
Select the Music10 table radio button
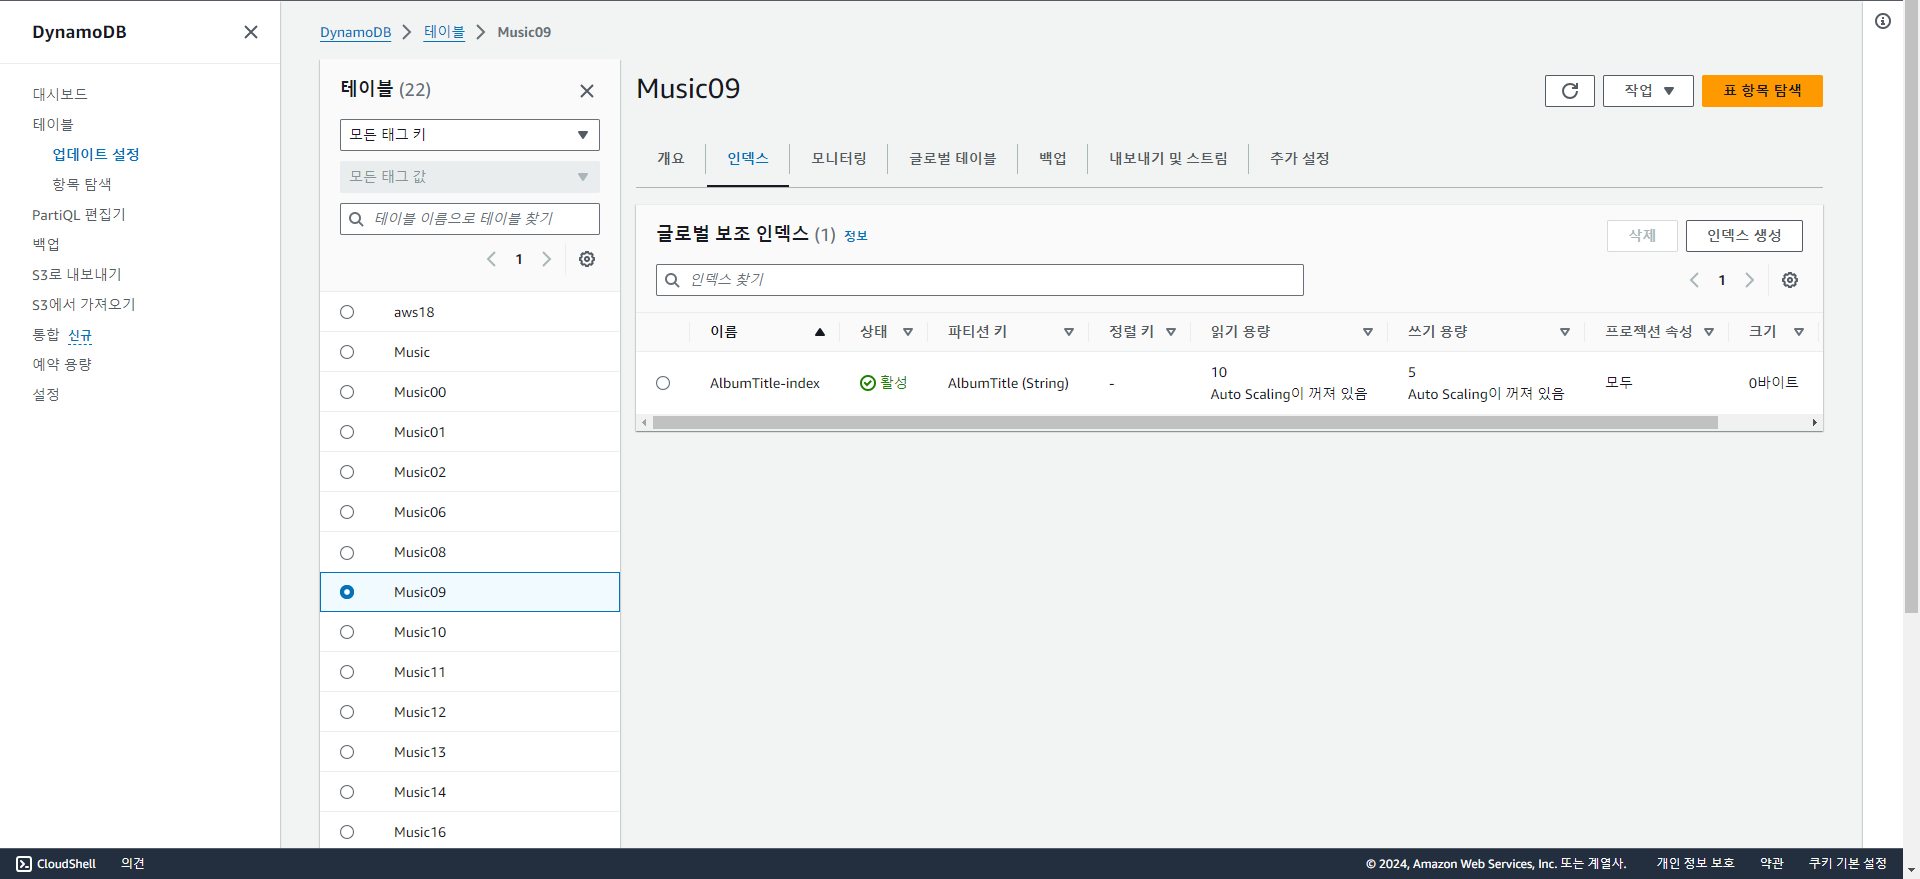point(347,632)
